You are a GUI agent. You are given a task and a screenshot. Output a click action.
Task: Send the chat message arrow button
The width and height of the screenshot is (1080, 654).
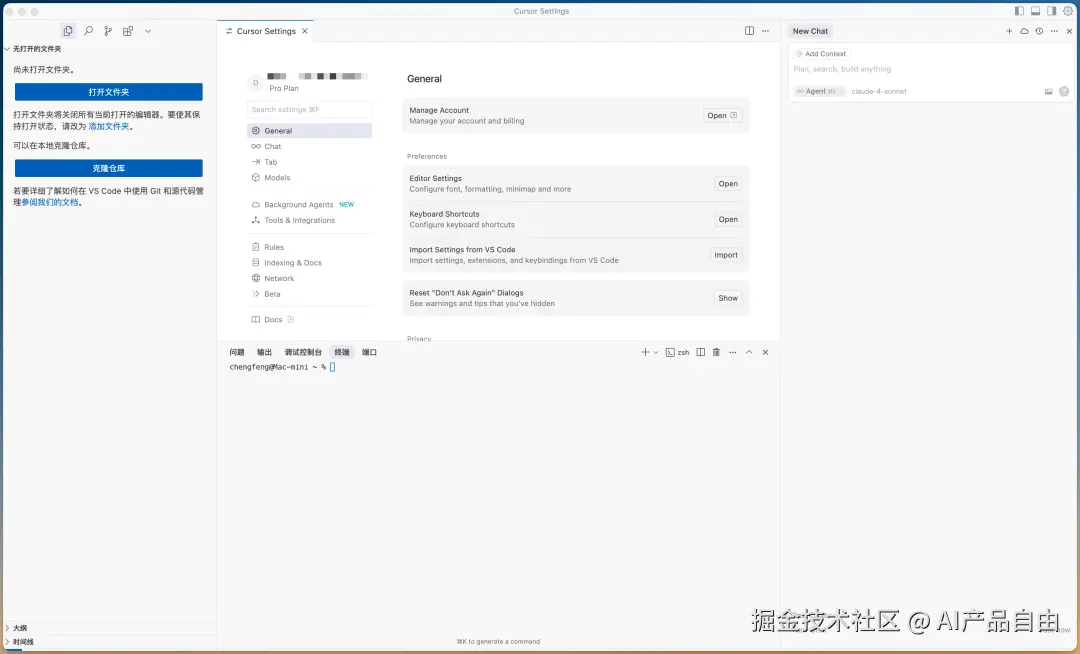(1064, 92)
